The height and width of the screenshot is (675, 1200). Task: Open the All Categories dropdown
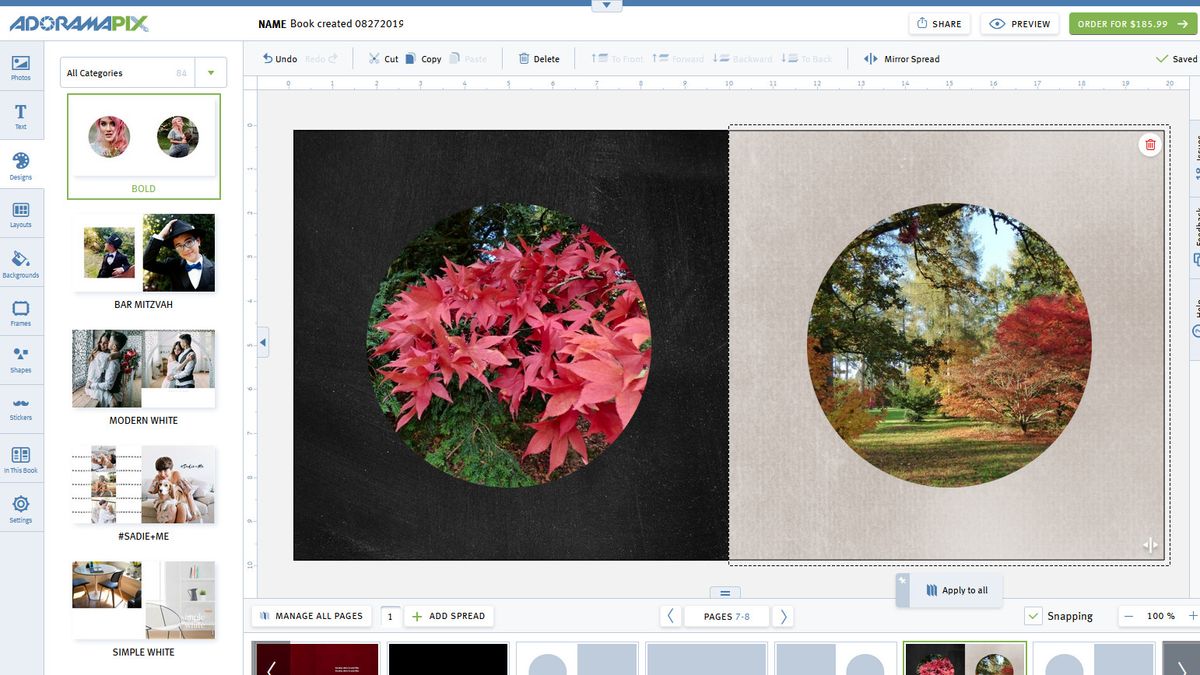click(210, 72)
